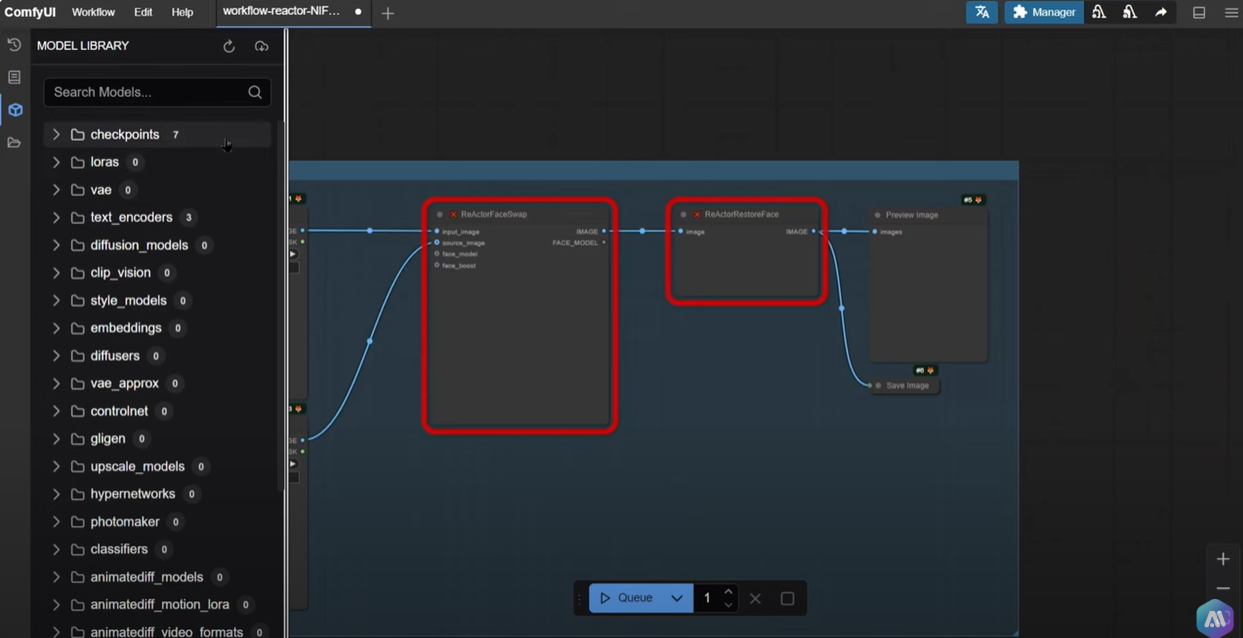Click the load all folders cloud icon
Viewport: 1243px width, 638px height.
[x=261, y=46]
